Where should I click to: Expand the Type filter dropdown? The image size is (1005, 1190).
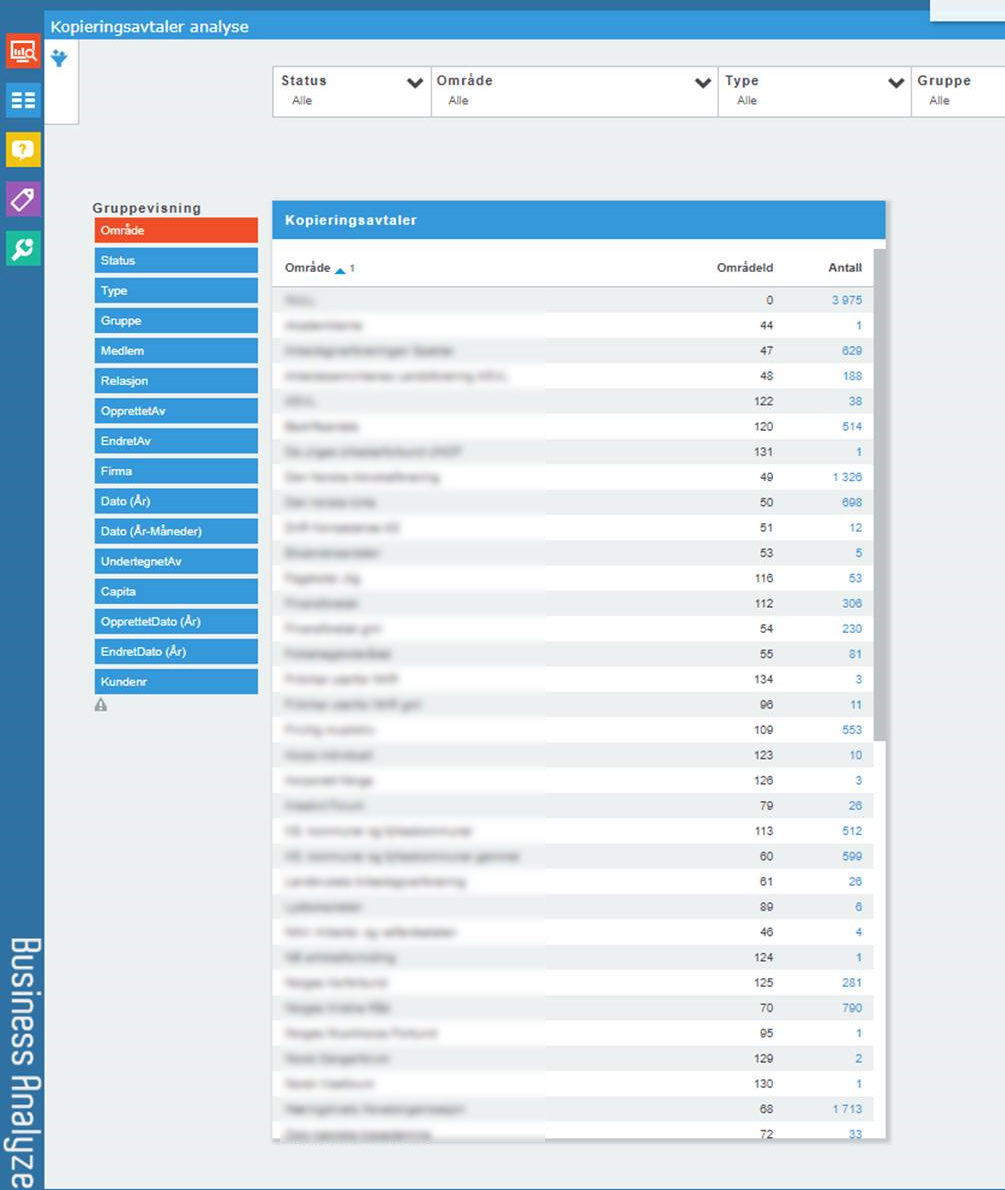896,83
